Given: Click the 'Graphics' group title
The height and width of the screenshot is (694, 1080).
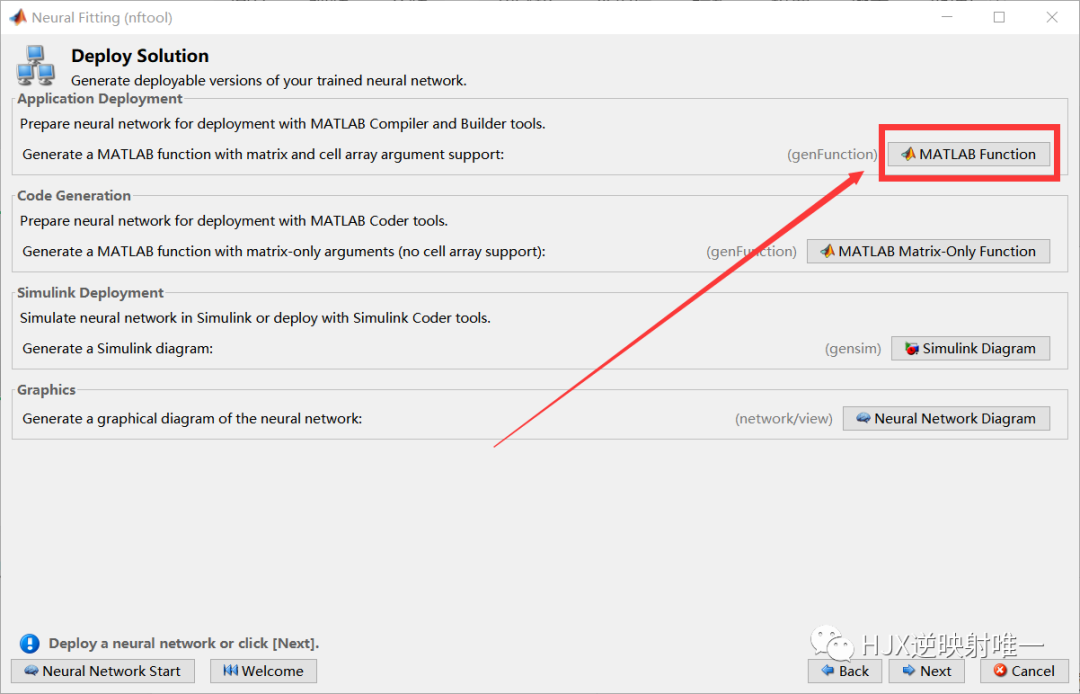Looking at the screenshot, I should 46,390.
